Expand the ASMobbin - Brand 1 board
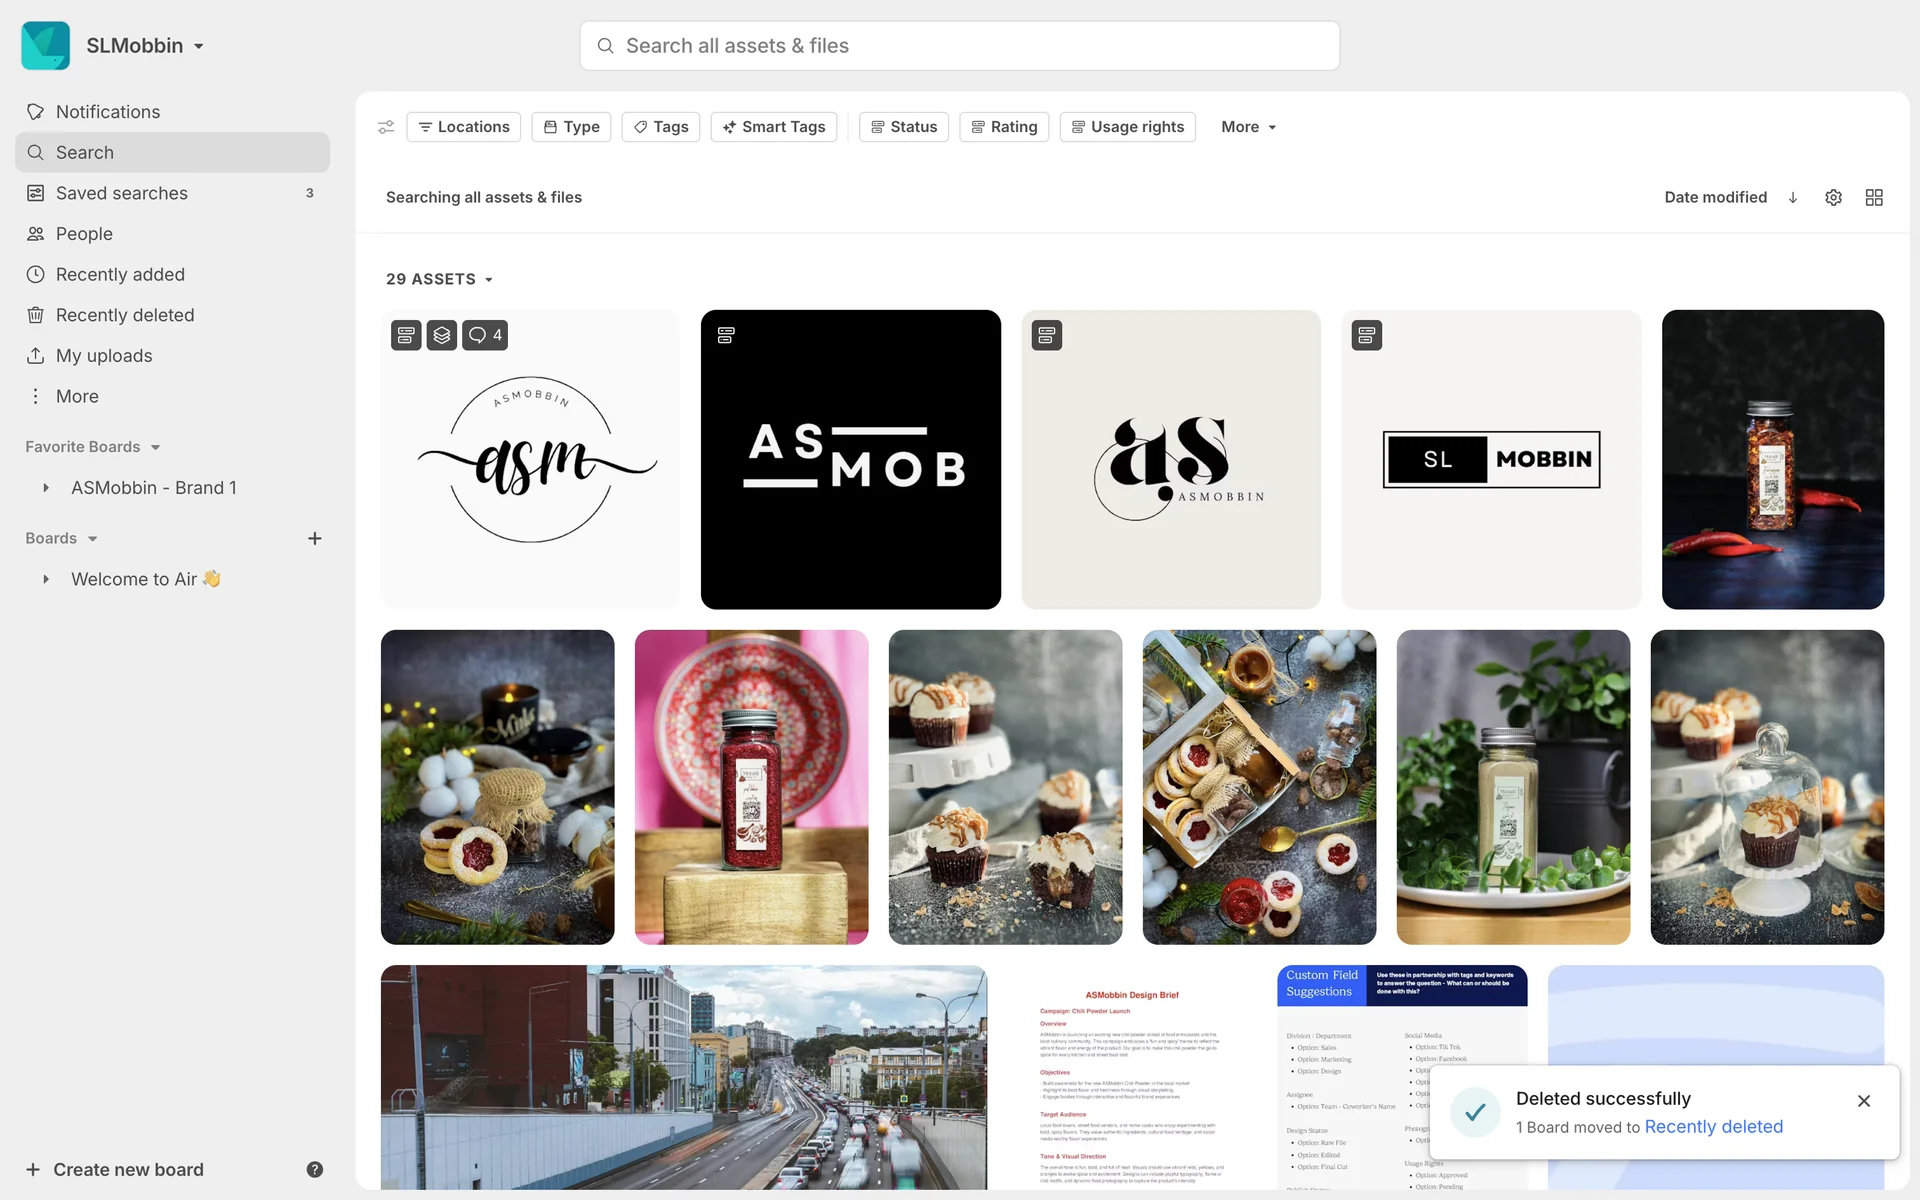Image resolution: width=1920 pixels, height=1200 pixels. click(46, 488)
